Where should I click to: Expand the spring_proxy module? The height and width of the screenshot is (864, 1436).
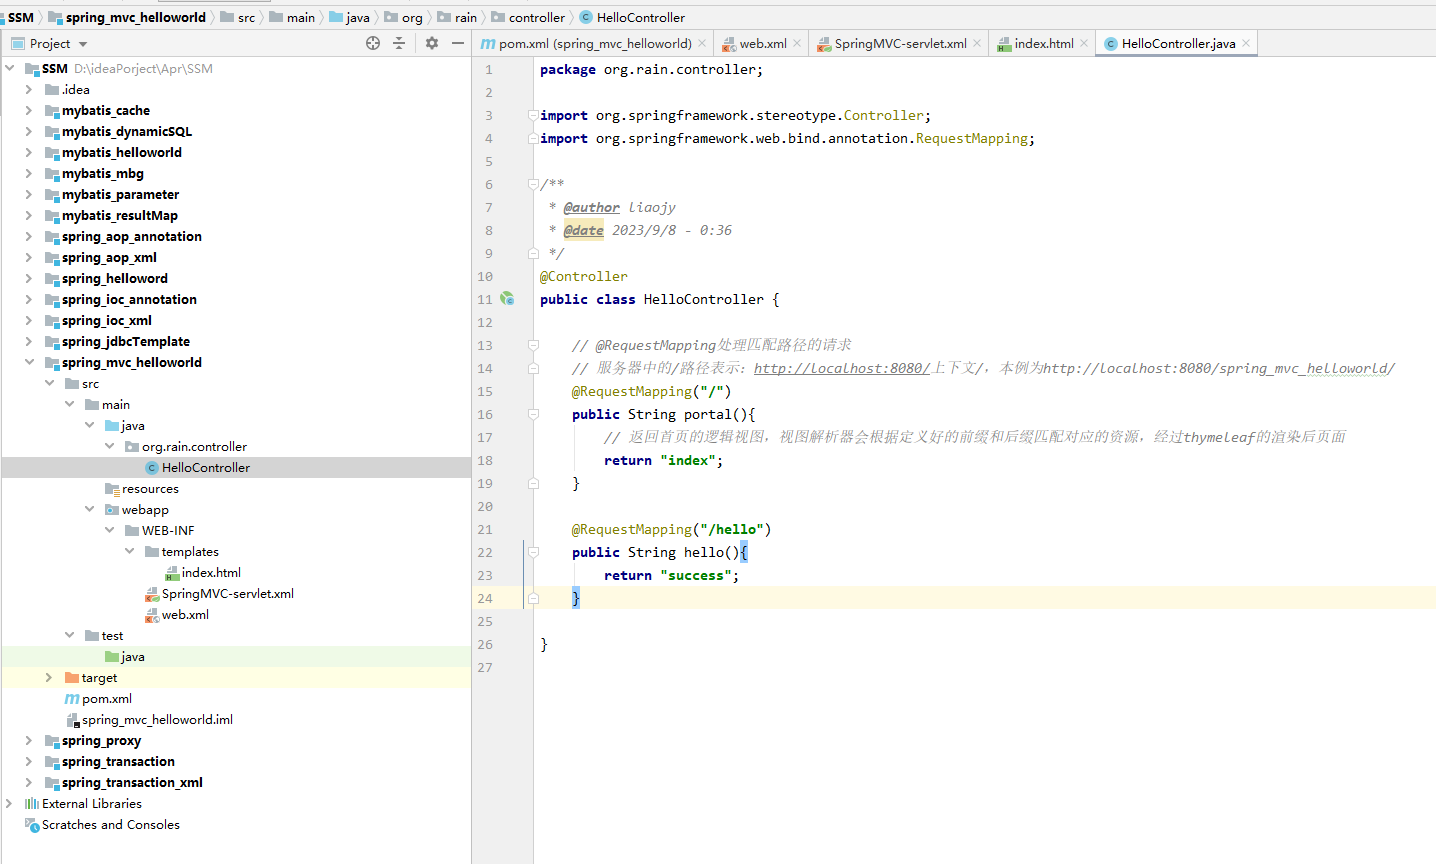(29, 740)
